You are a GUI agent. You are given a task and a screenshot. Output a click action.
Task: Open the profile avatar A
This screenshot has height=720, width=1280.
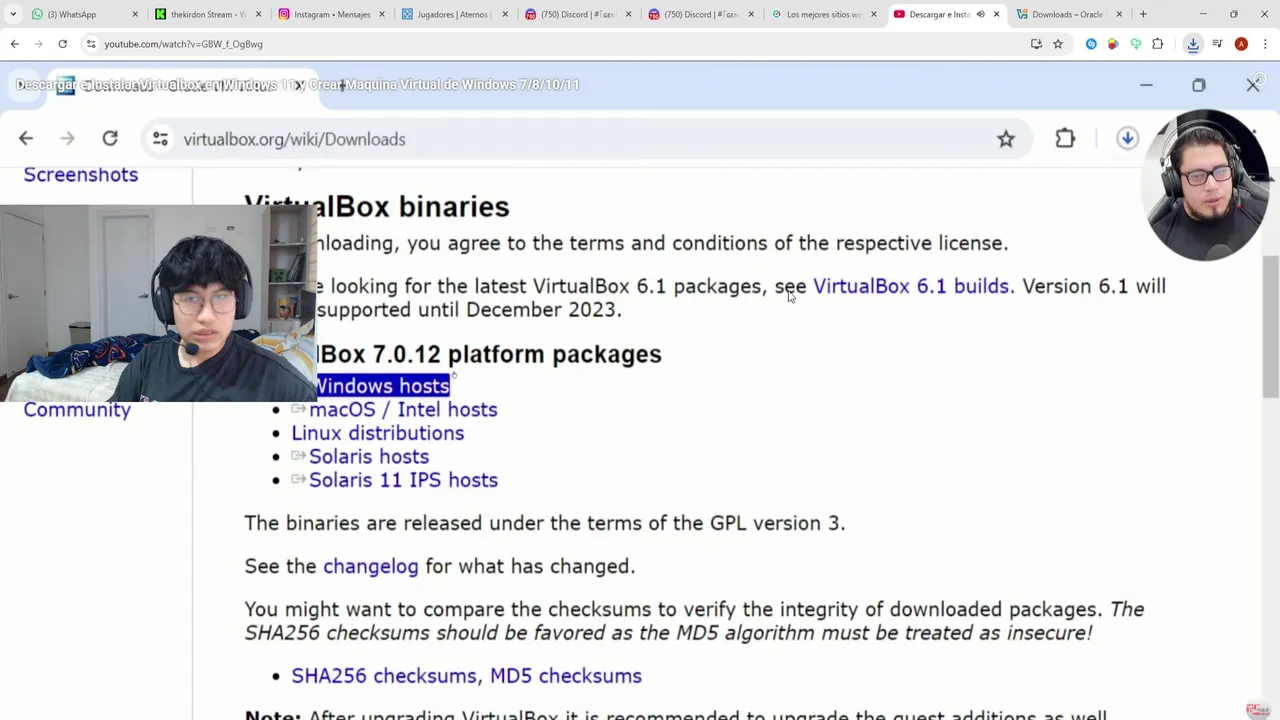point(1241,44)
